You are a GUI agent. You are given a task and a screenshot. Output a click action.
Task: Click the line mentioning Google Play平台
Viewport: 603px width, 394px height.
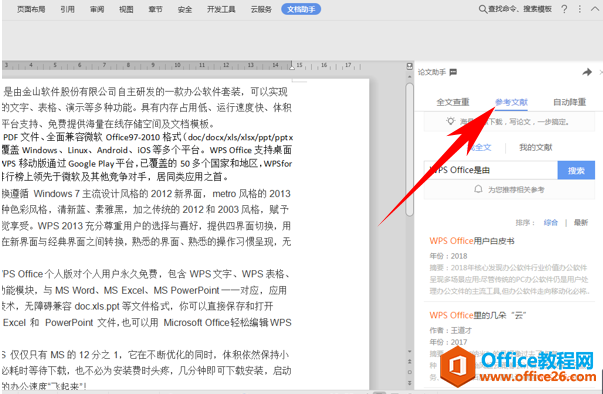click(147, 164)
